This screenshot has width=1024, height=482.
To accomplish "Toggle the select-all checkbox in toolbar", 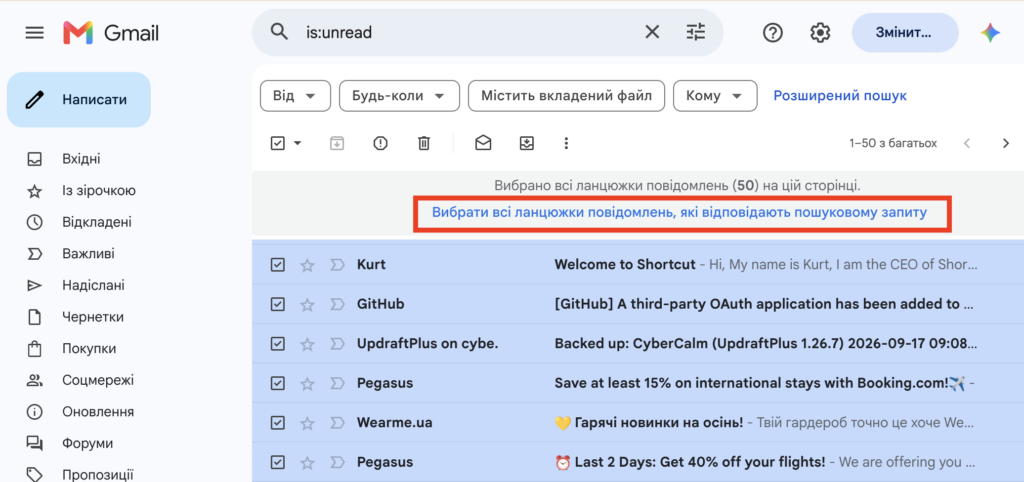I will (x=278, y=143).
